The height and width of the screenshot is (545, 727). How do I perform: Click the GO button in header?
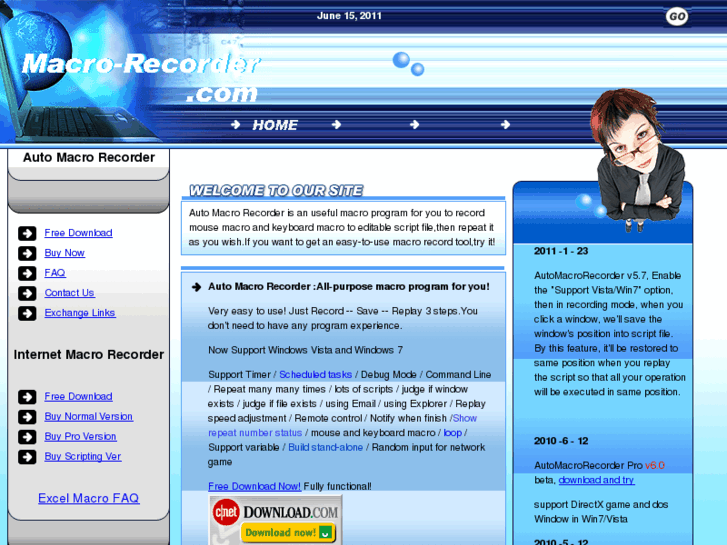[x=676, y=17]
